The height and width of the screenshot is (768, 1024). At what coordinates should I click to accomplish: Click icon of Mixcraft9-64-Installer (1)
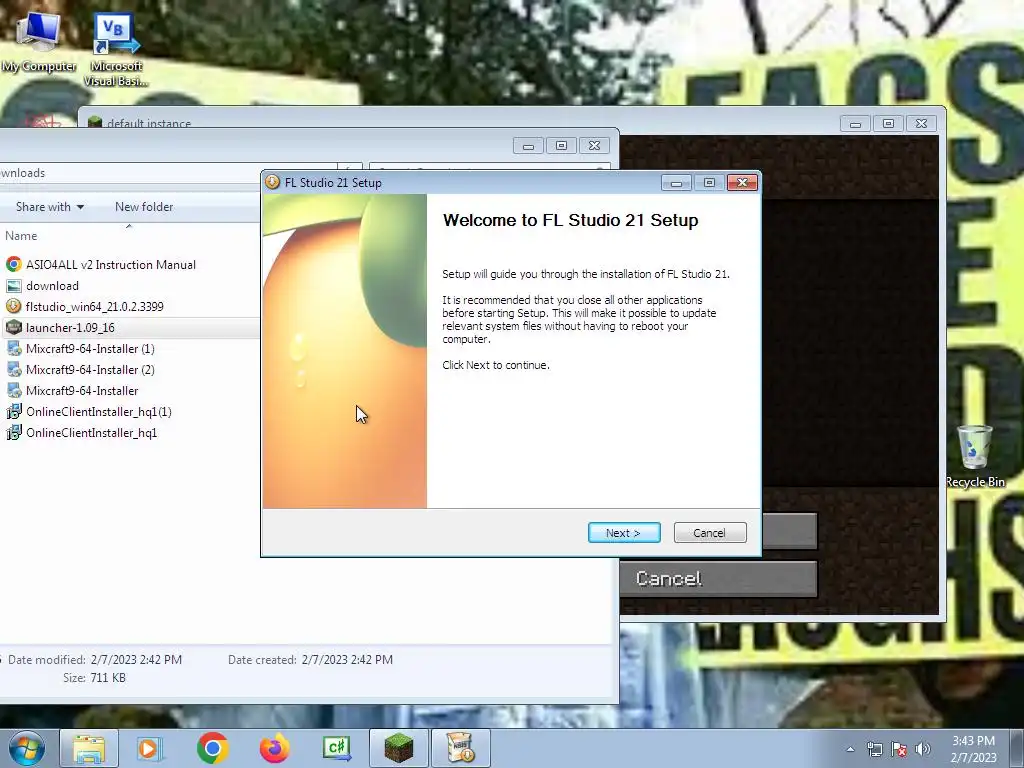(14, 349)
